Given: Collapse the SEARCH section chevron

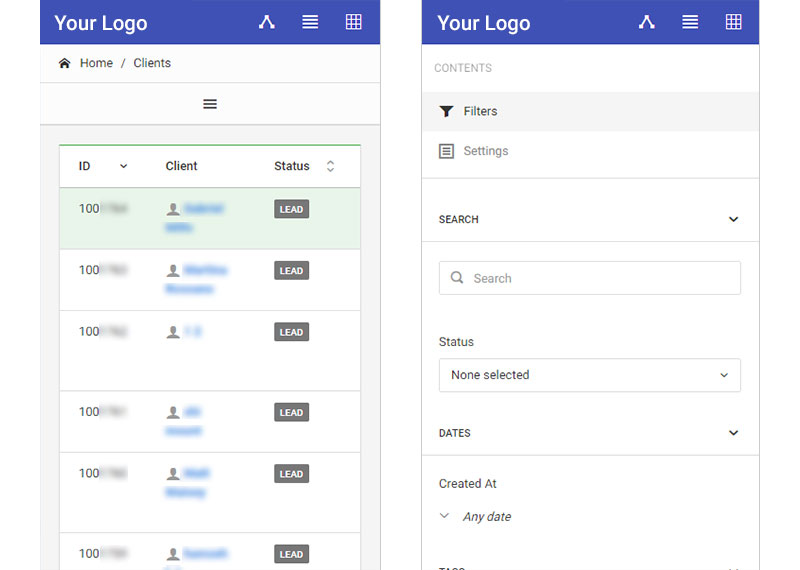Looking at the screenshot, I should tap(733, 219).
